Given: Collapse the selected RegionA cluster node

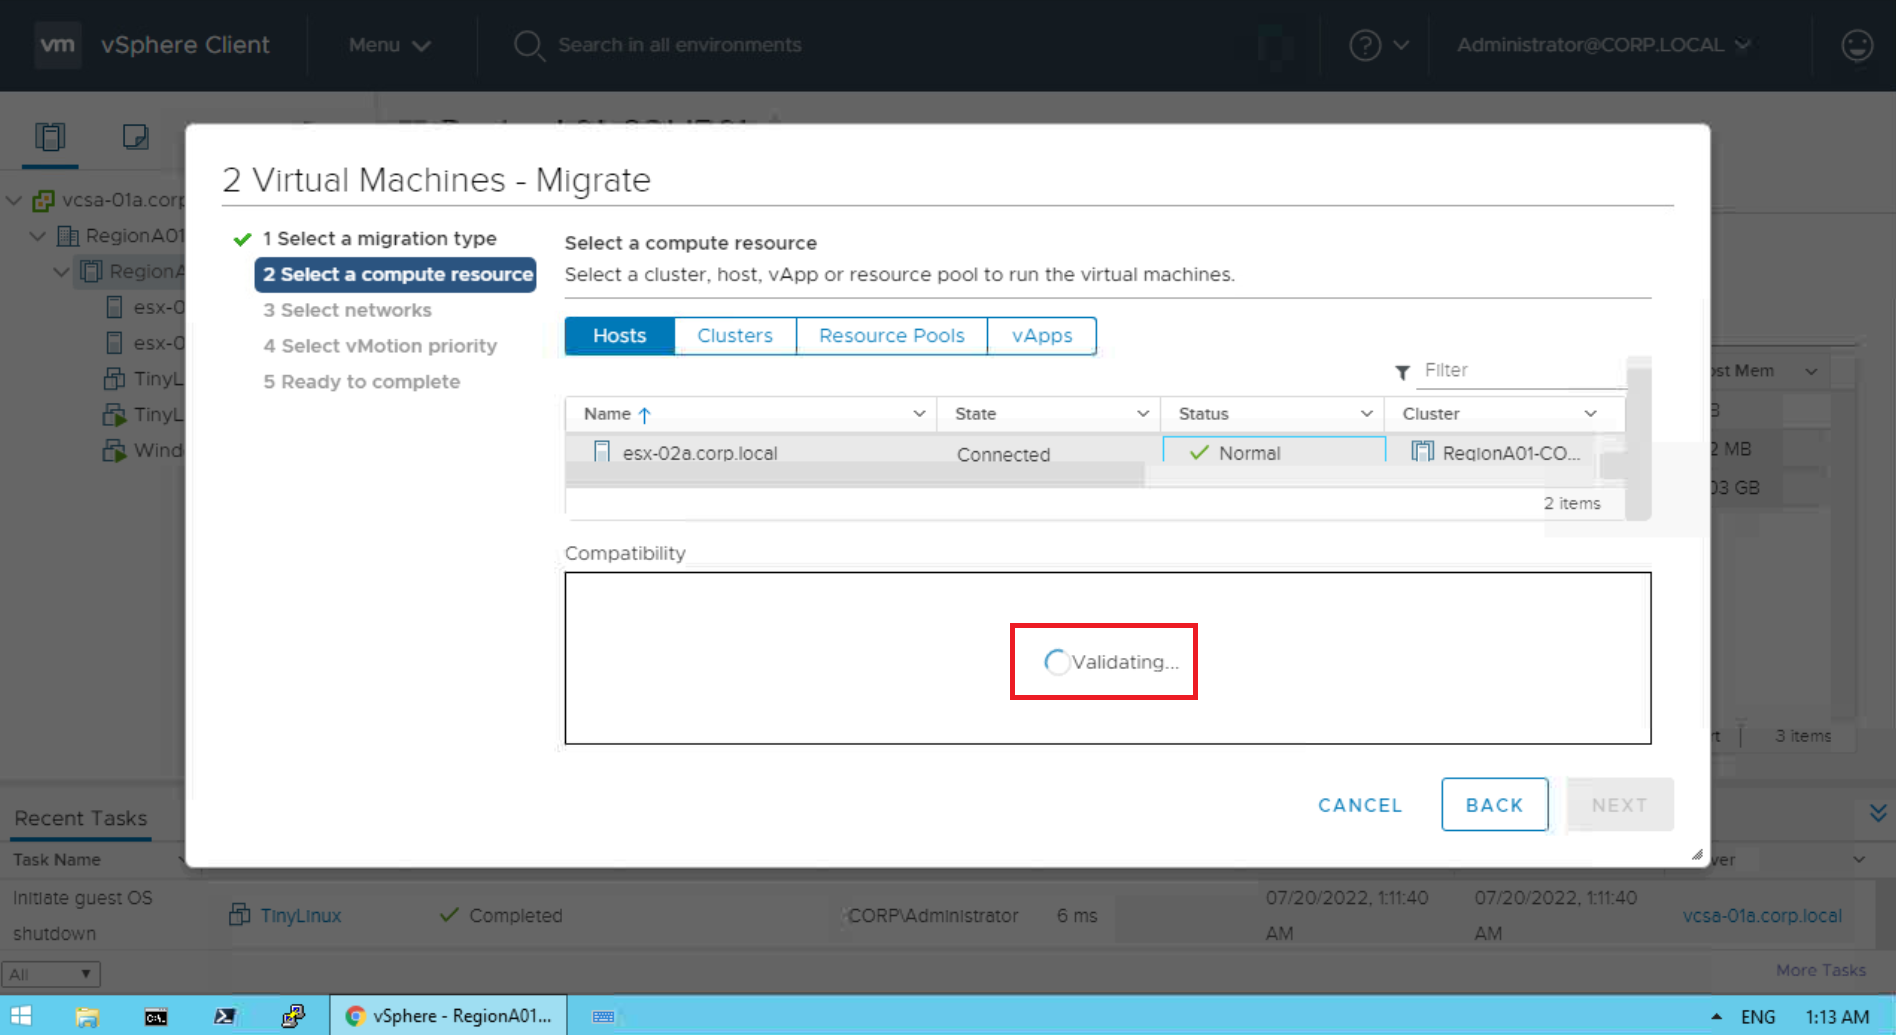Looking at the screenshot, I should 62,271.
